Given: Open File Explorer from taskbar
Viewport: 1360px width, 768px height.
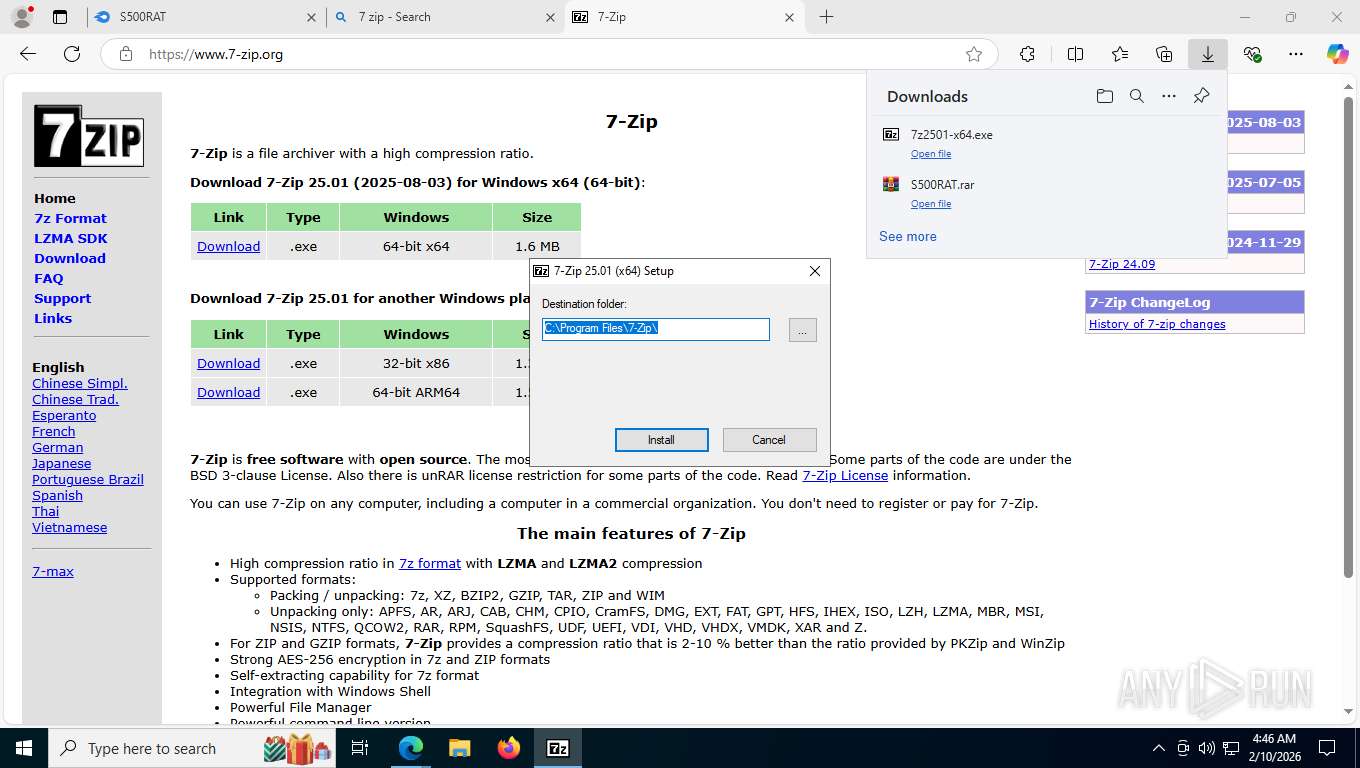Looking at the screenshot, I should [x=459, y=748].
